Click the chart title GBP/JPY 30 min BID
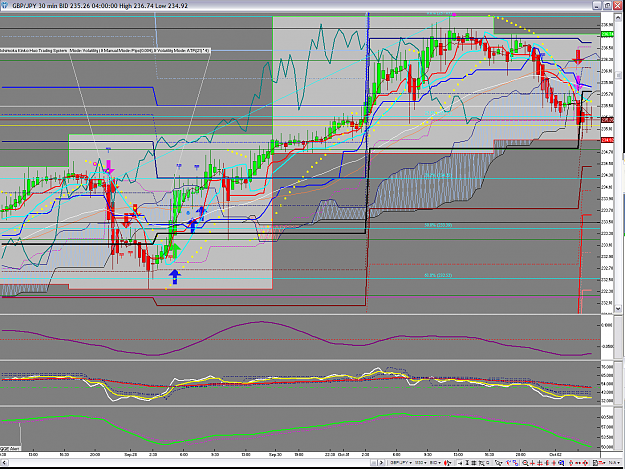 coord(41,6)
